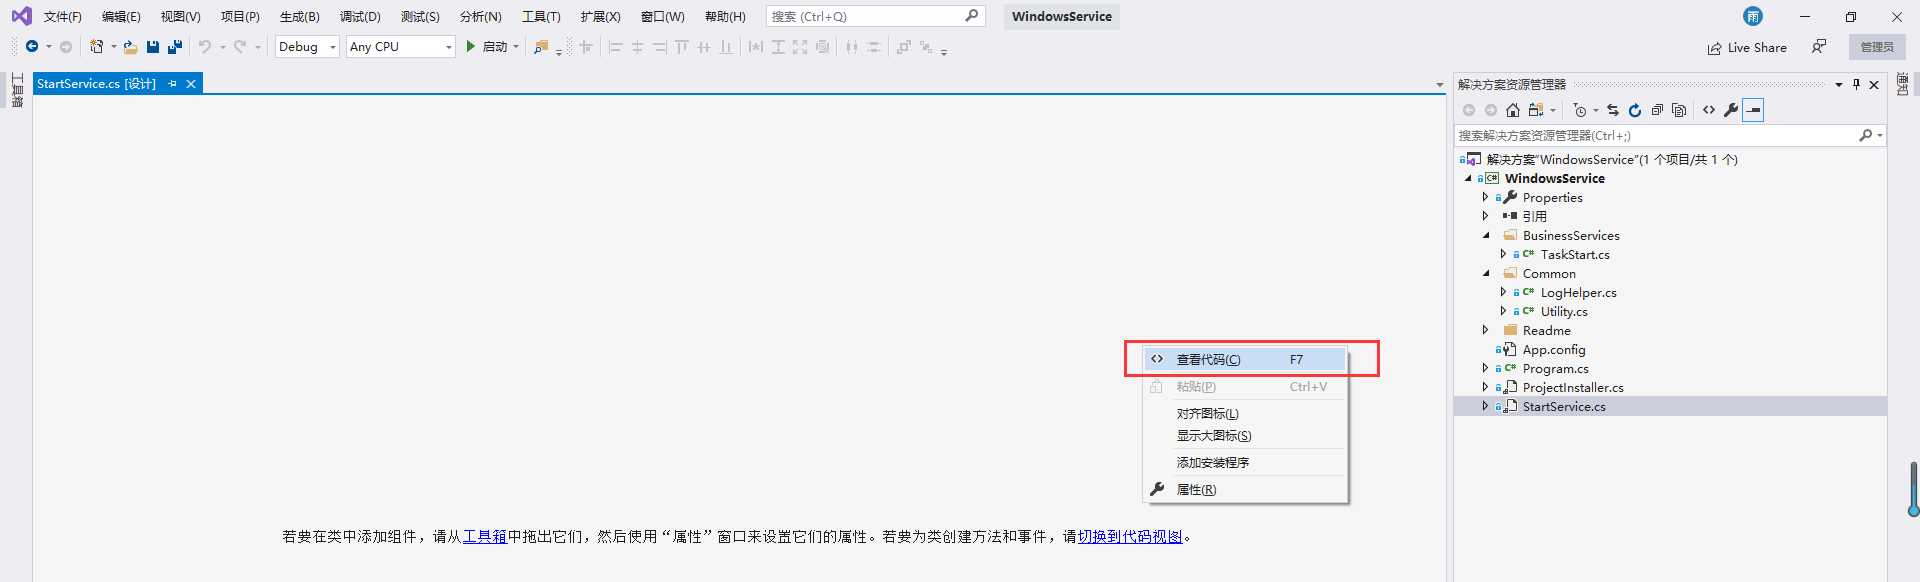1920x582 pixels.
Task: Click View Code icon in Solution Explorer toolbar
Action: click(x=1709, y=110)
